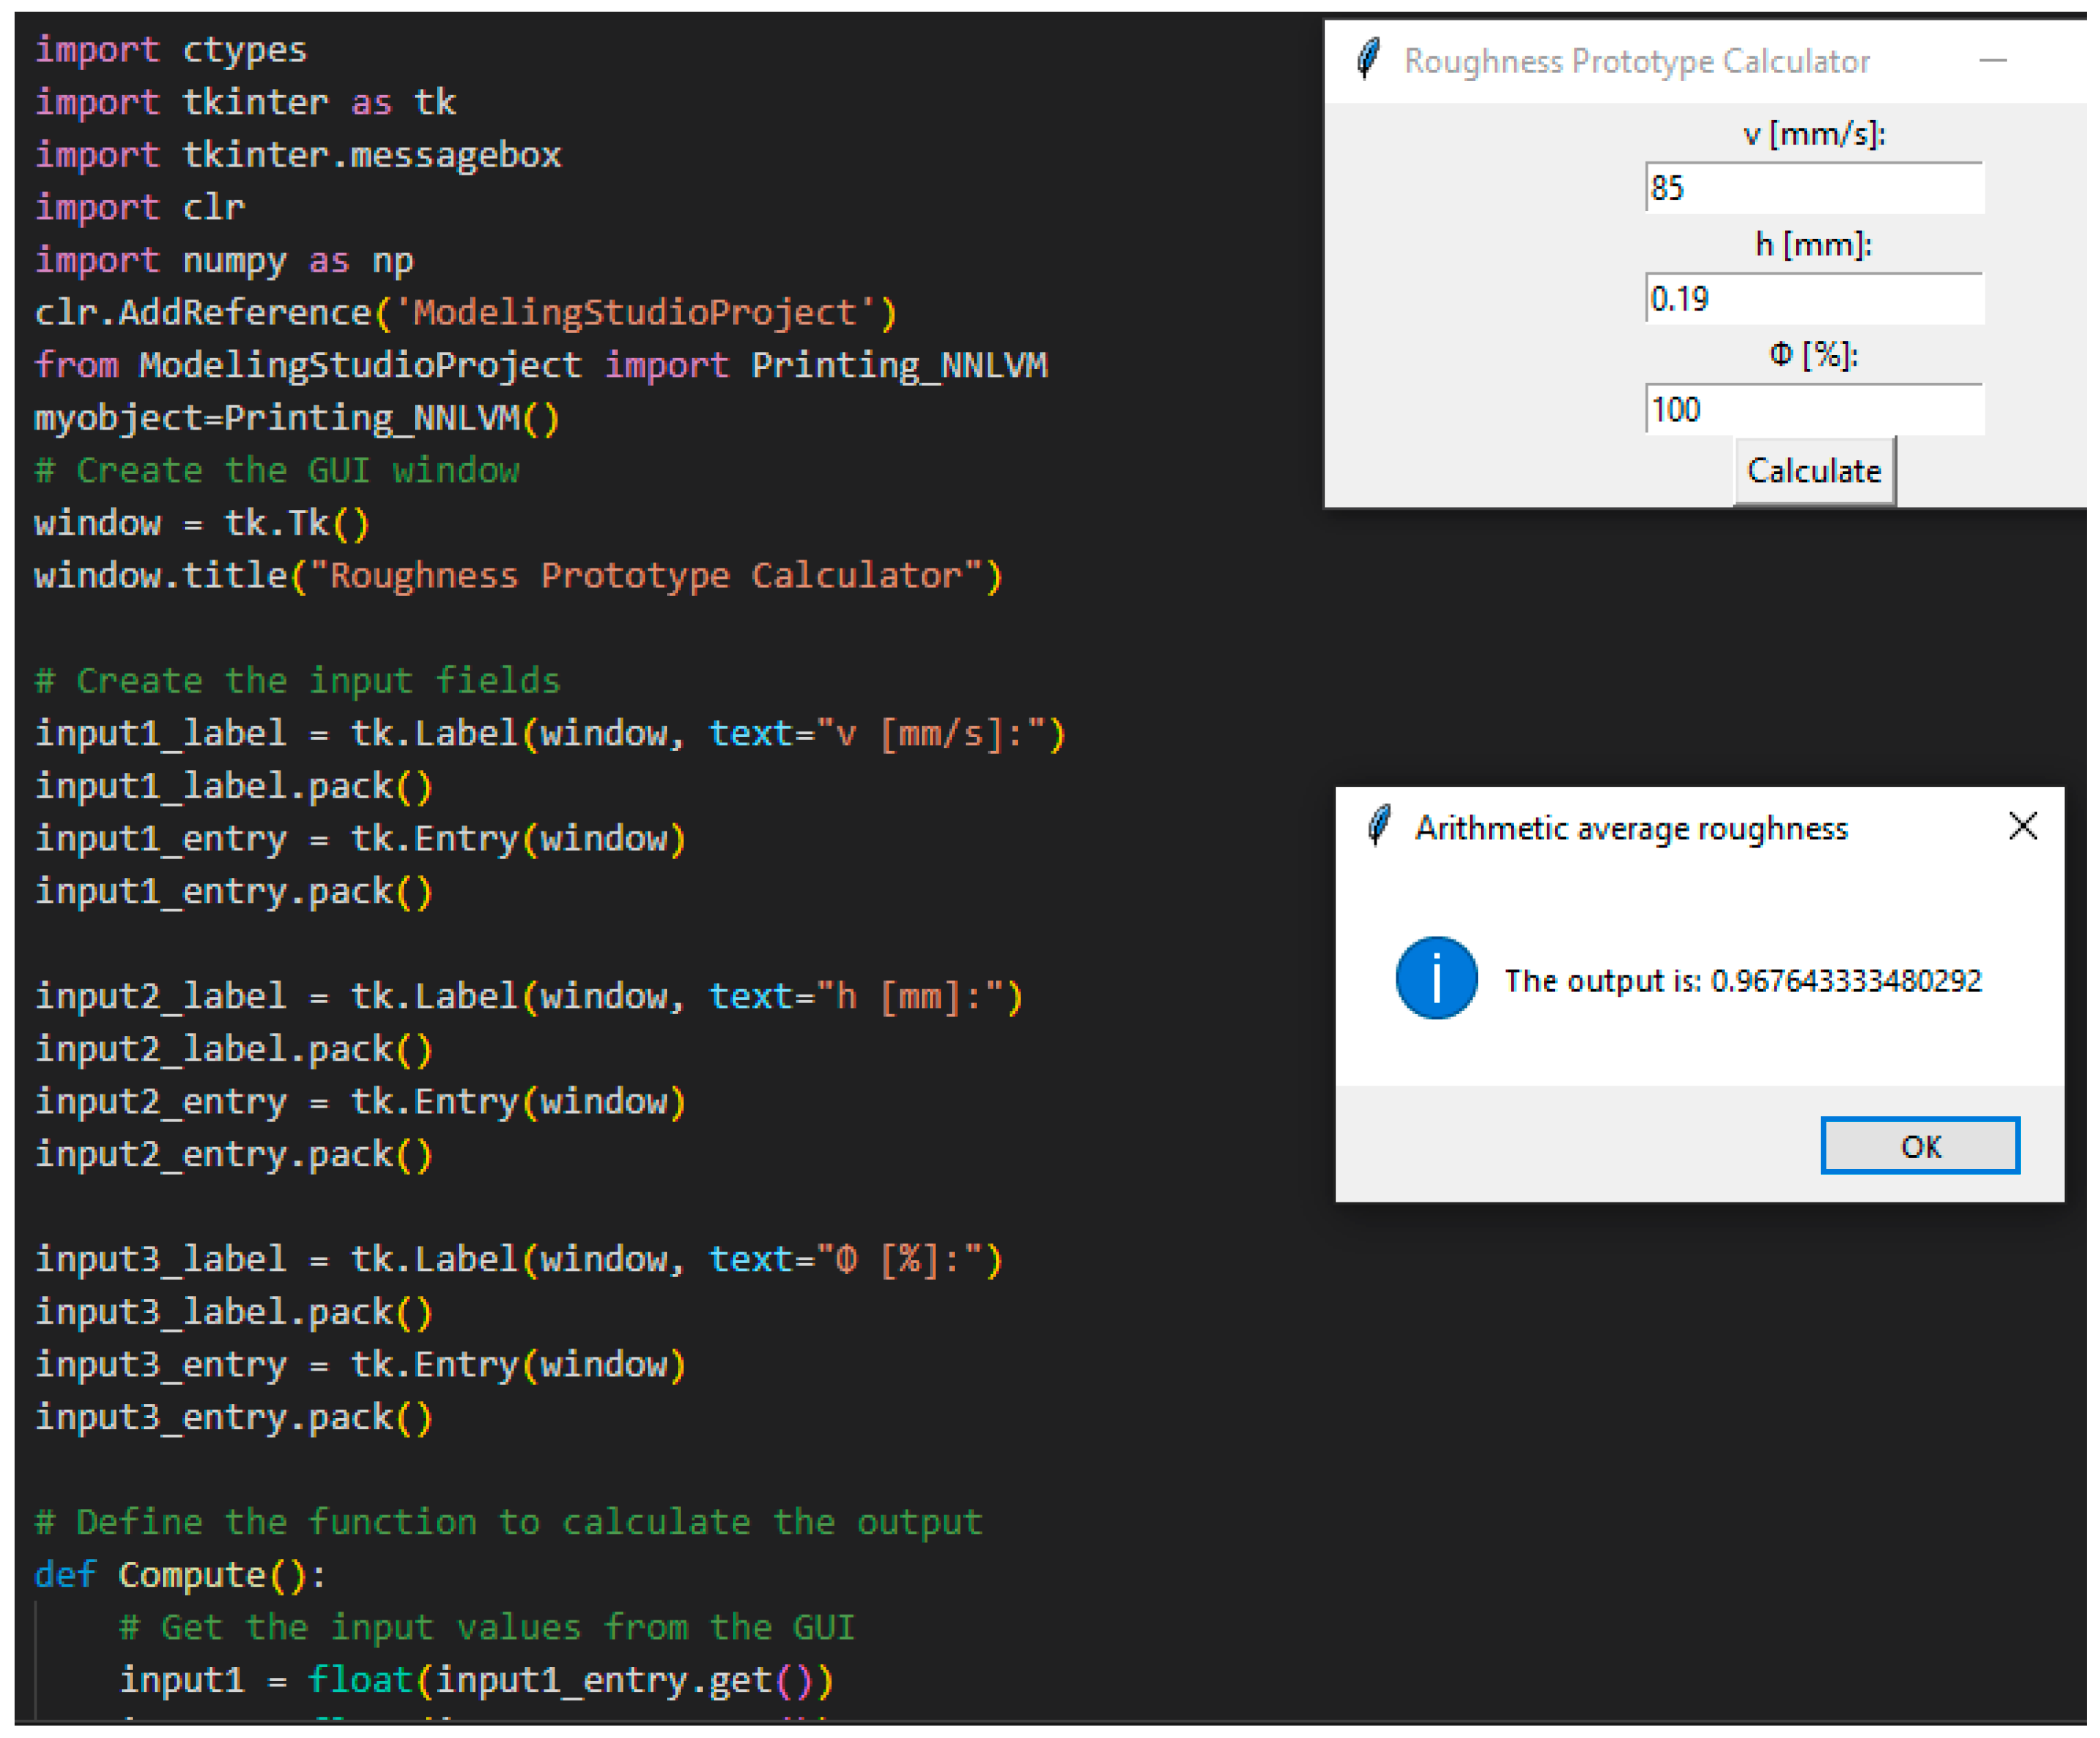Image resolution: width=2100 pixels, height=1738 pixels.
Task: Click the 'myobject=Printing_NNLVM()' line
Action: [297, 418]
